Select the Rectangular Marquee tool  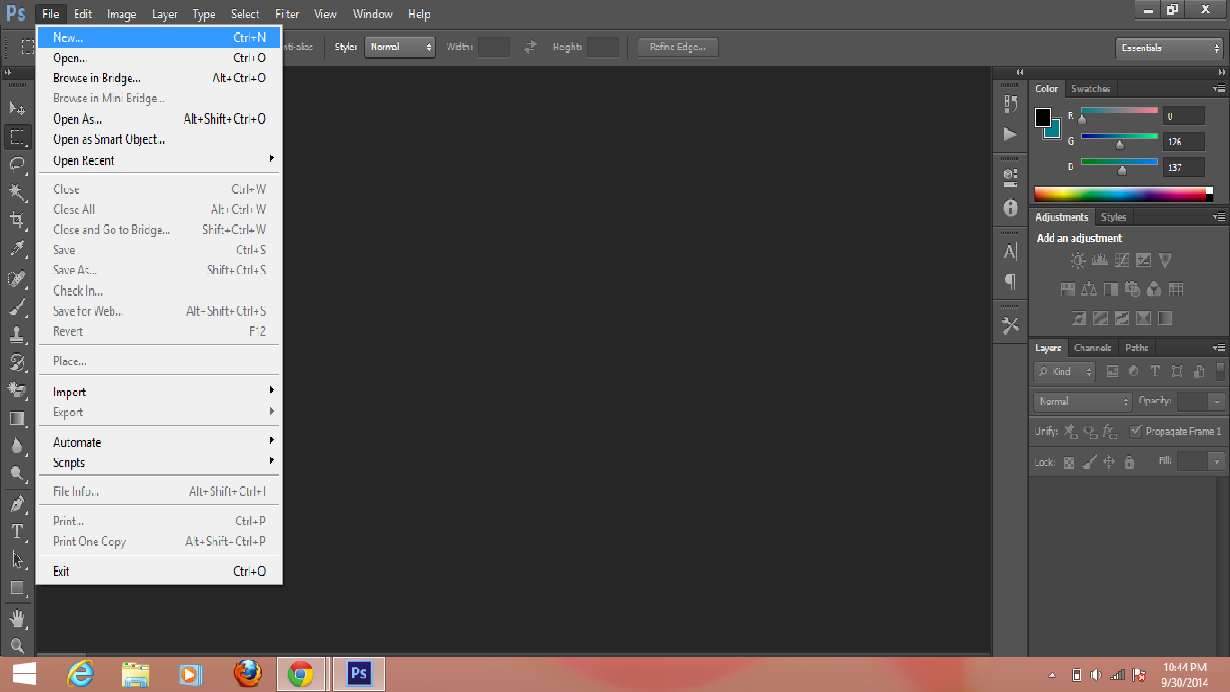(x=17, y=137)
